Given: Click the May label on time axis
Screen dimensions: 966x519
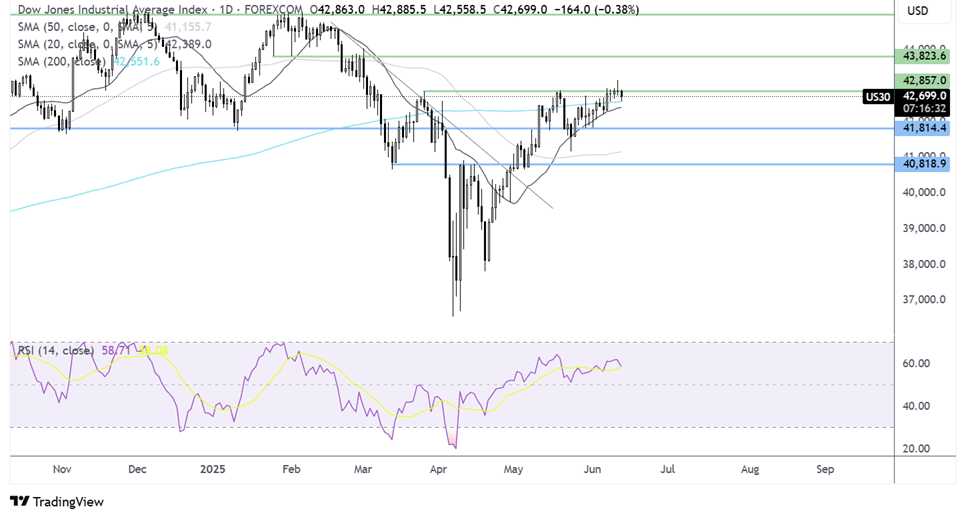Looking at the screenshot, I should pos(513,470).
